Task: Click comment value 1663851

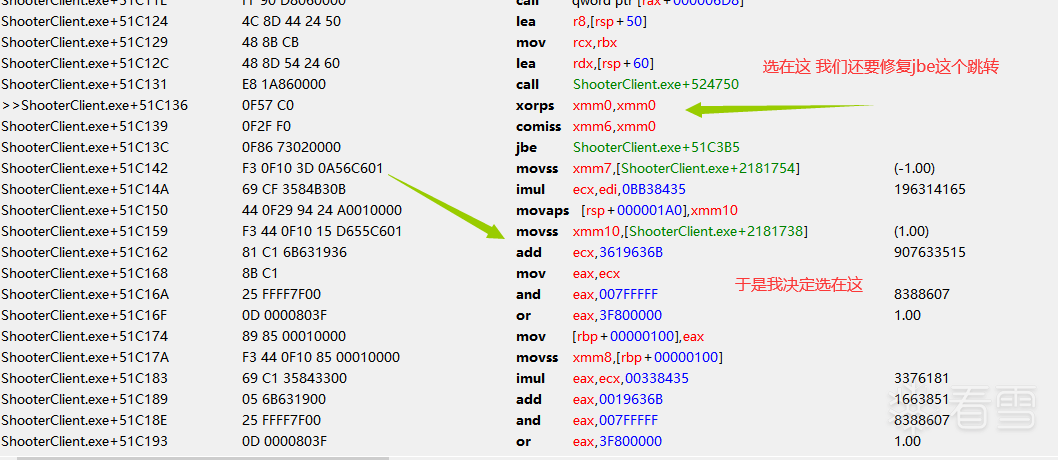Action: 922,399
